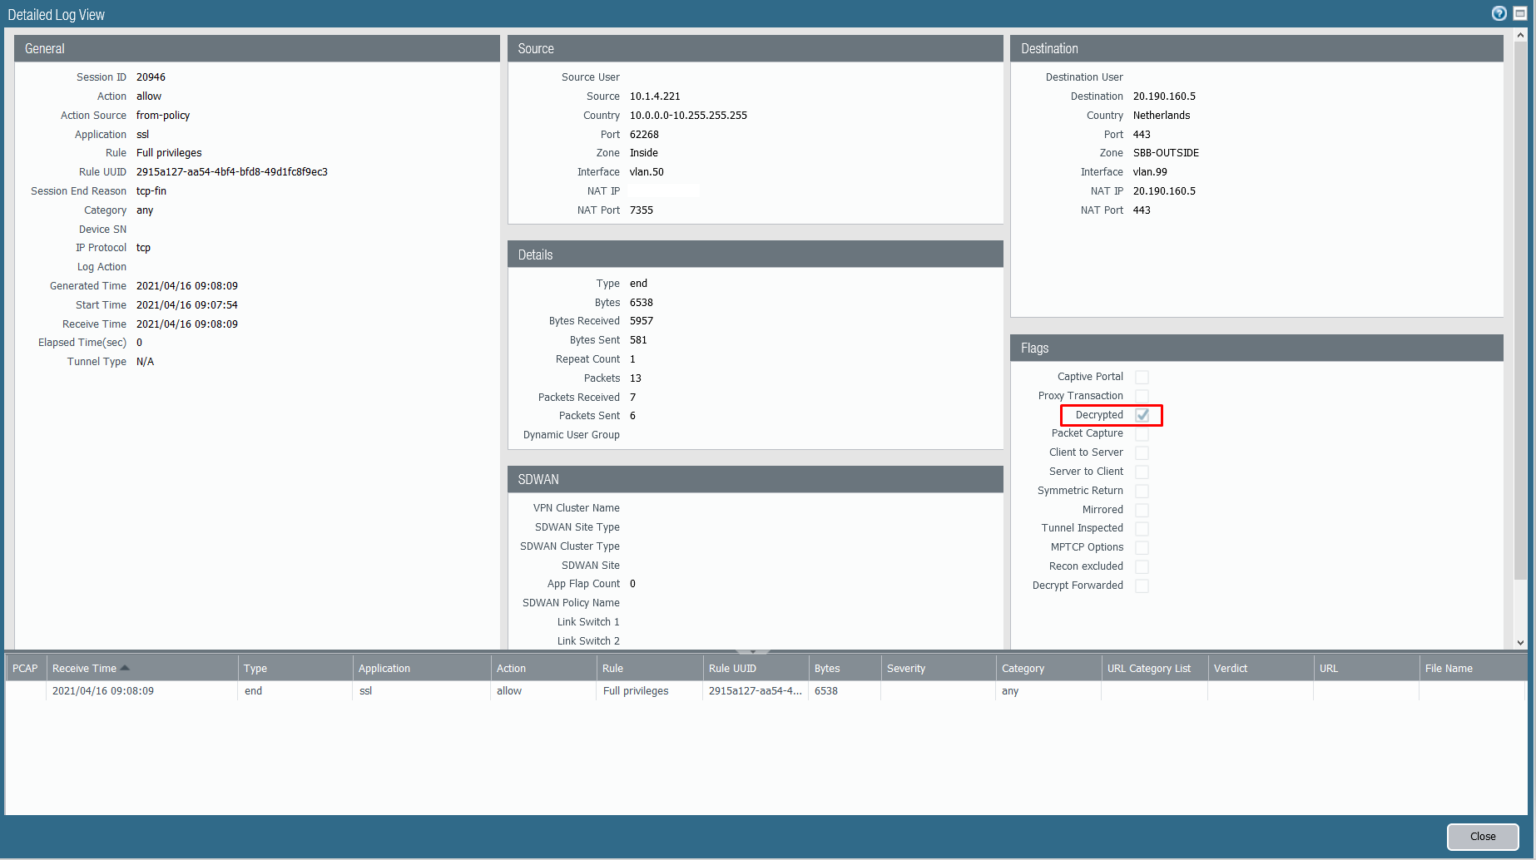The height and width of the screenshot is (860, 1536).
Task: Click the Close button
Action: coord(1482,836)
